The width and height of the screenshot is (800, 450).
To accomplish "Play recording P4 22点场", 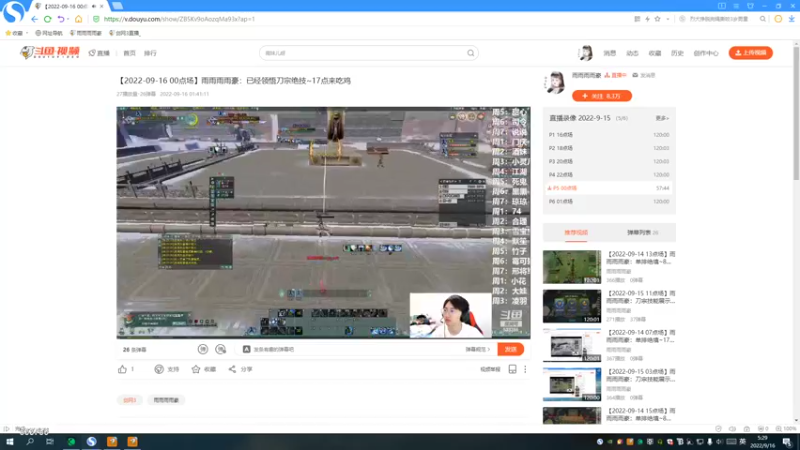I will coord(609,174).
